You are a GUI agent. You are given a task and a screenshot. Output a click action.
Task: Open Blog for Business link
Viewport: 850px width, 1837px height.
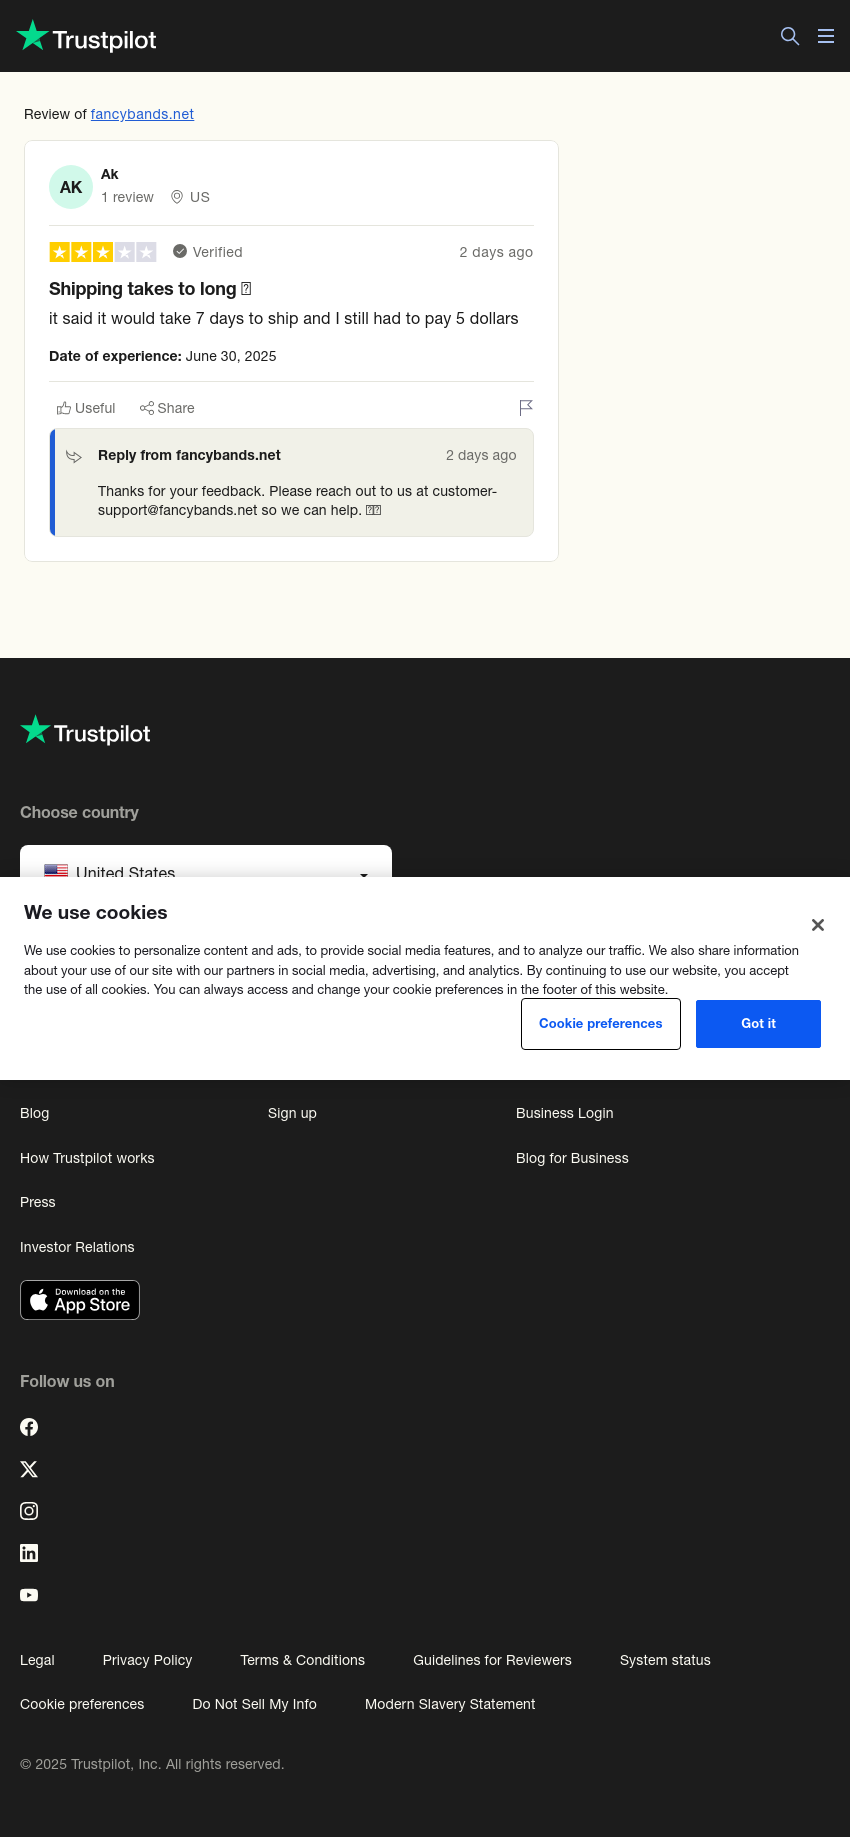coord(572,1158)
